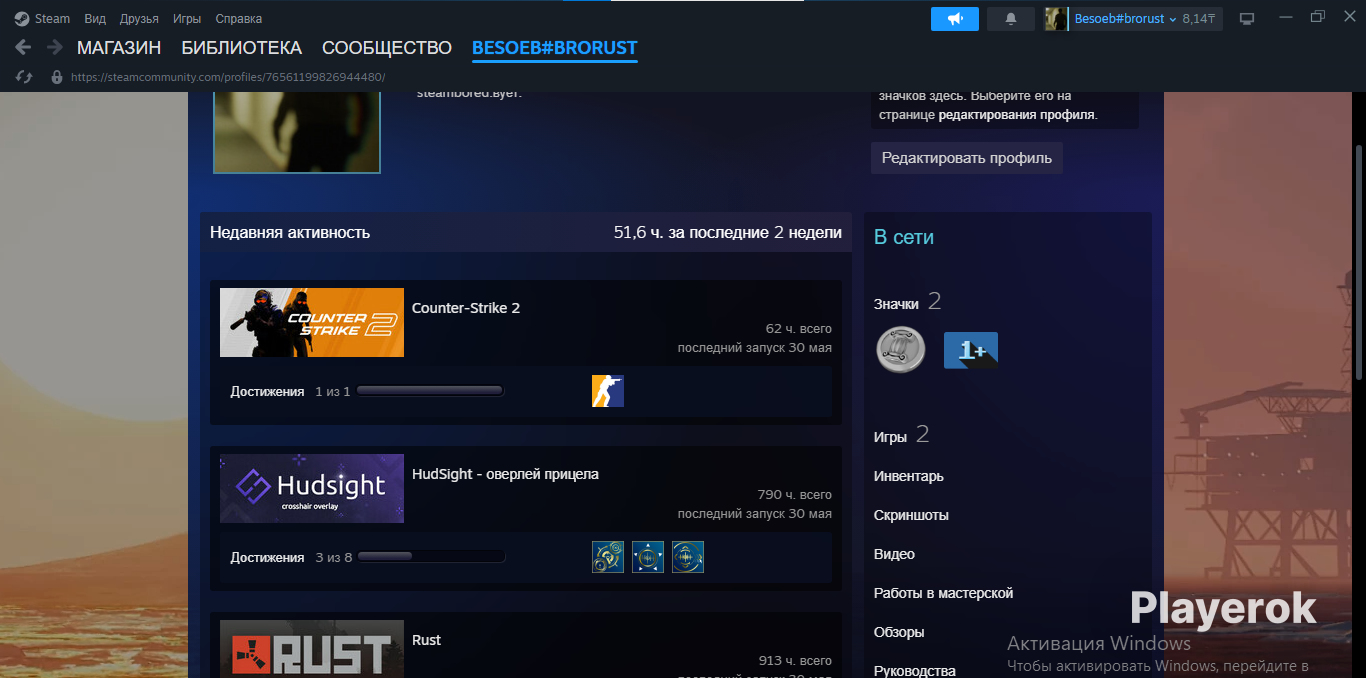Open the Обзоры link
1366x678 pixels.
899,632
